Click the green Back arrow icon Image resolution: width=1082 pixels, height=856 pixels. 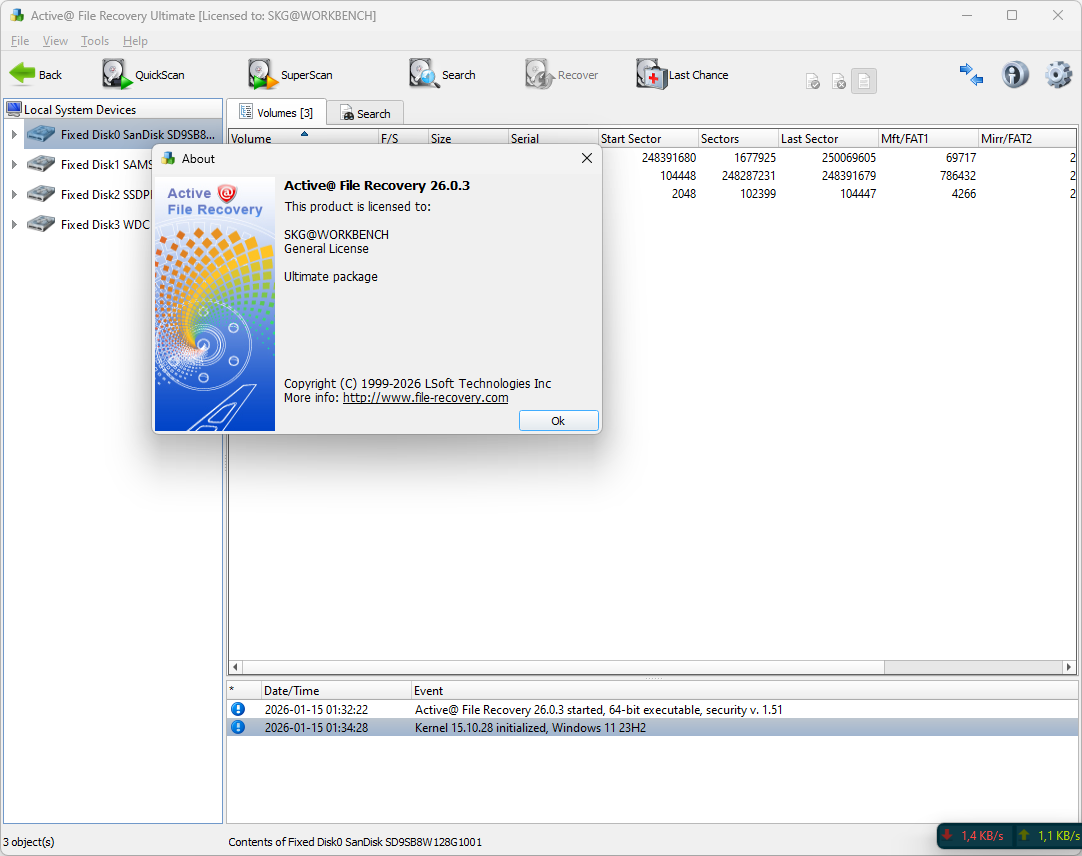coord(22,74)
